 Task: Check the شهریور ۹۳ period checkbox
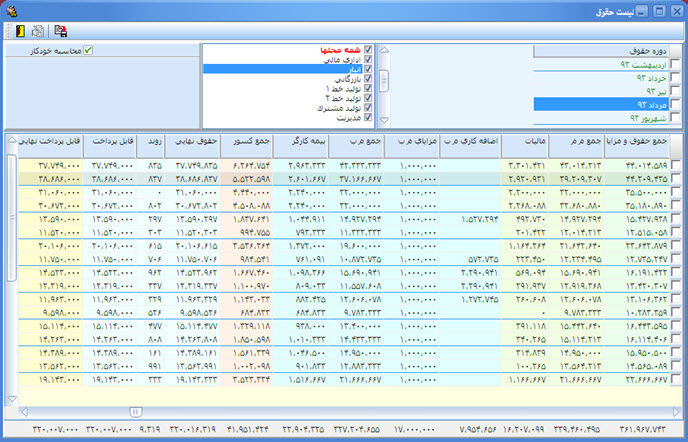676,117
